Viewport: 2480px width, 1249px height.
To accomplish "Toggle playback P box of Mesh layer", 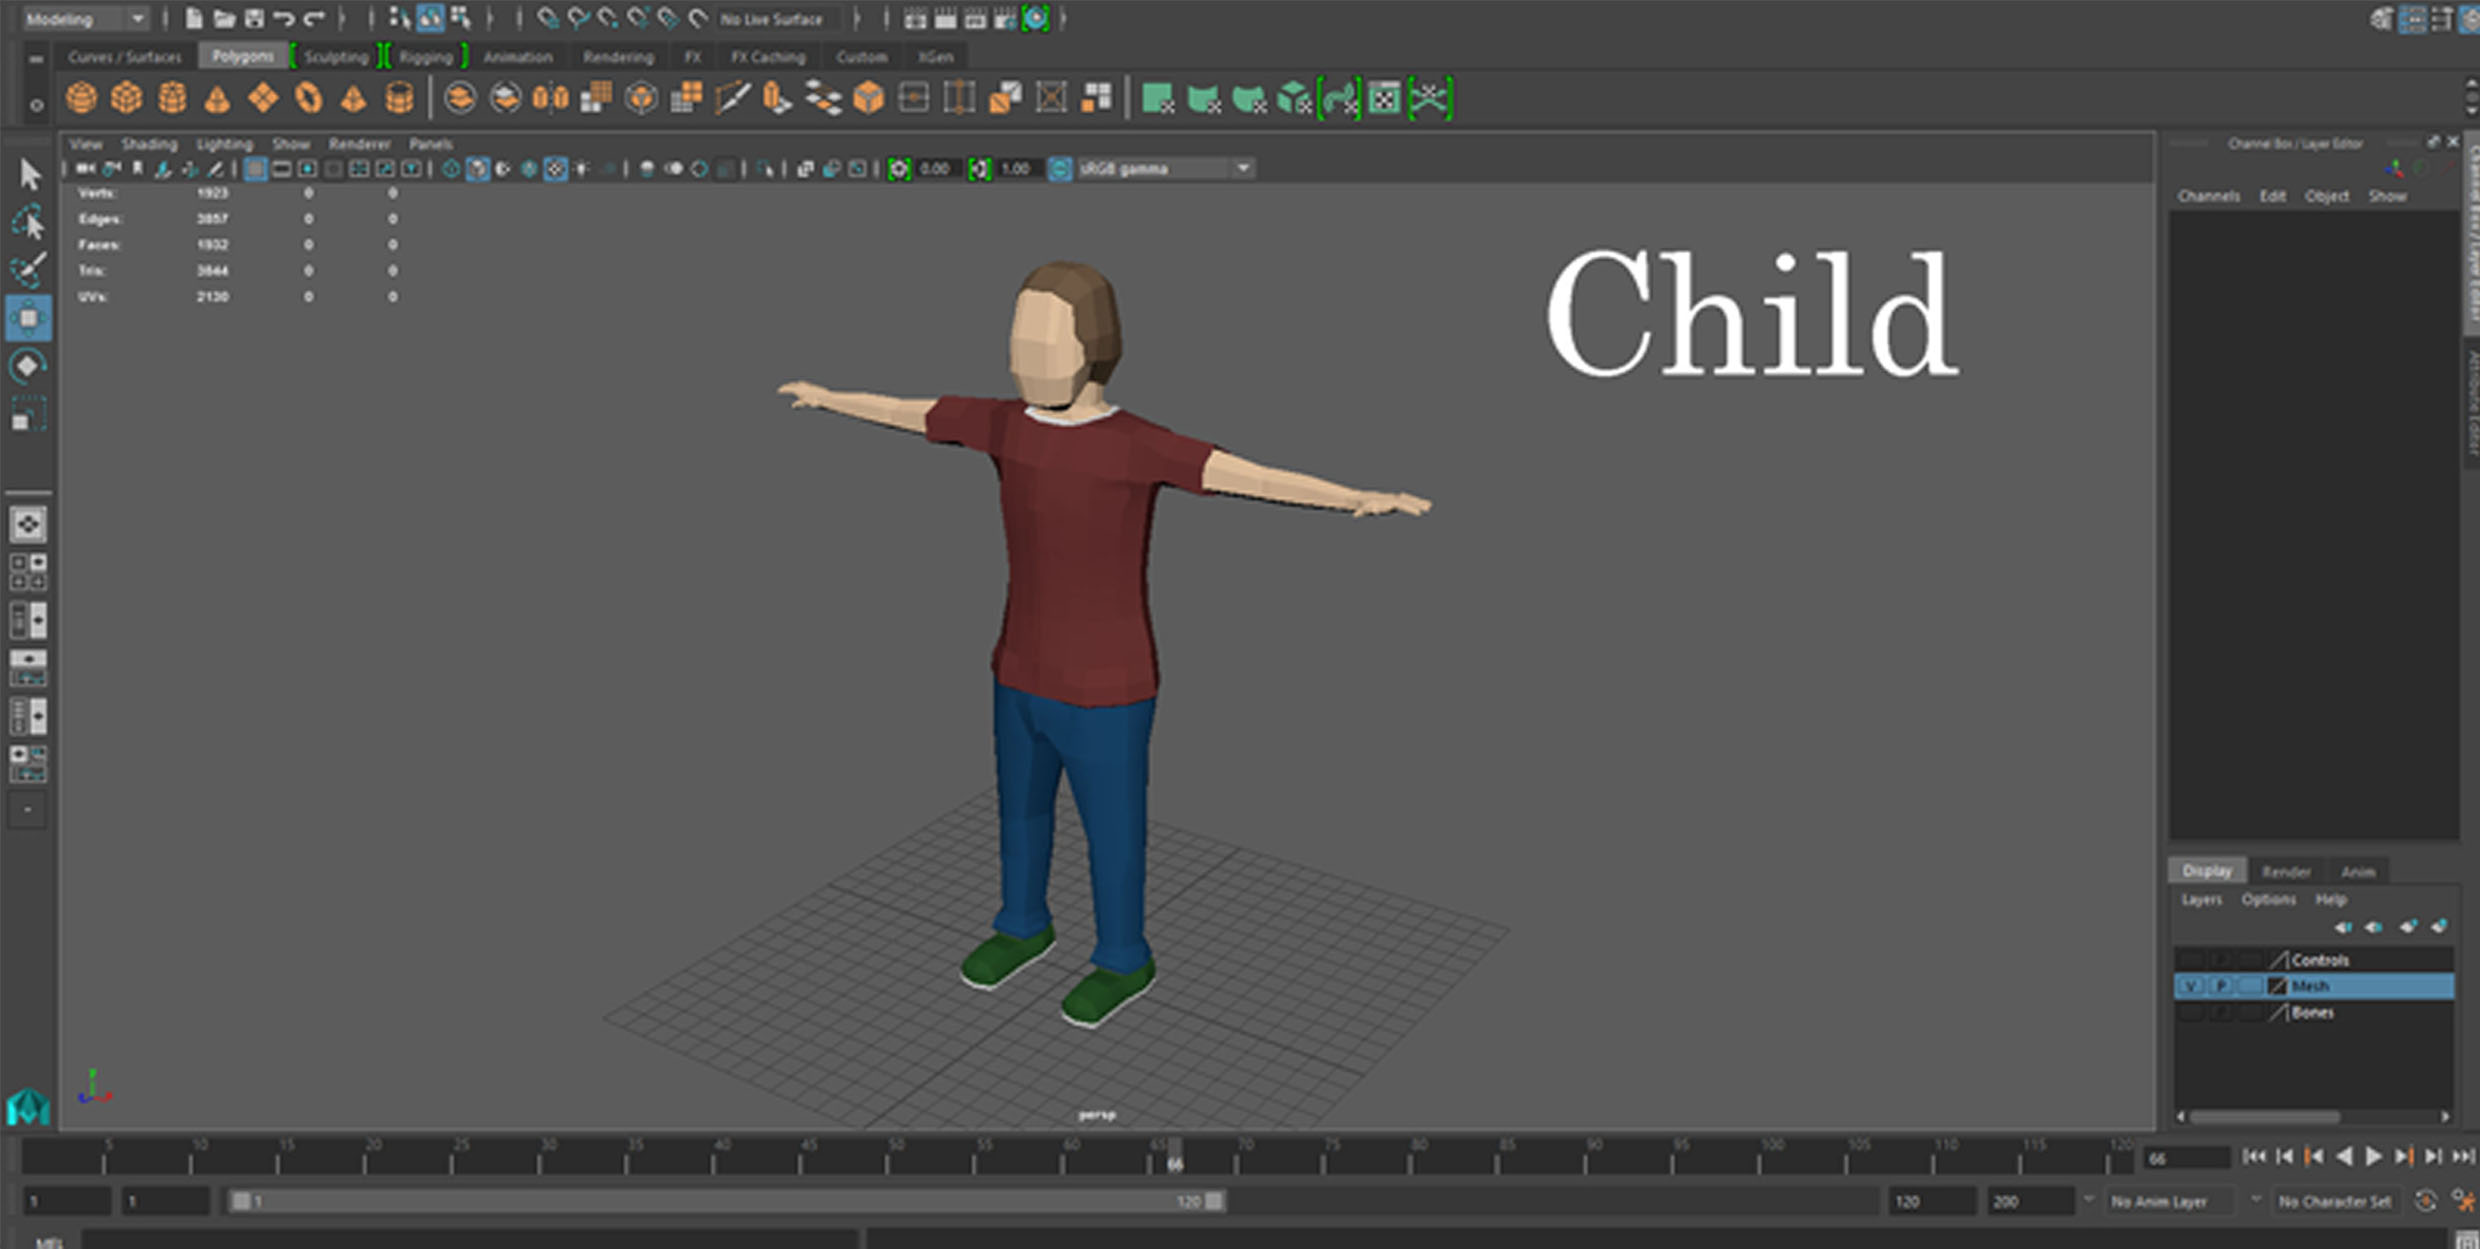I will pos(2220,986).
